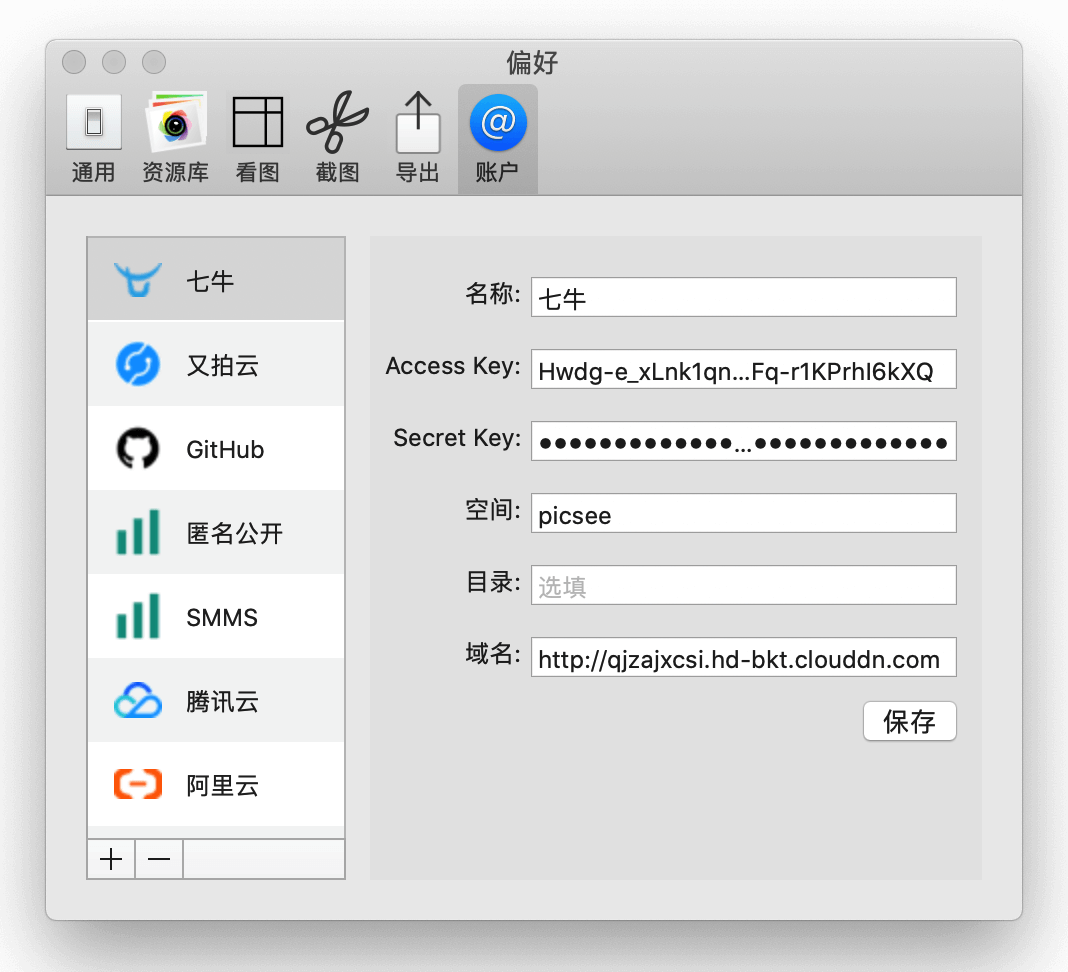Focus the 目录 optional directory field
Screen dimensions: 1068x972
point(743,585)
